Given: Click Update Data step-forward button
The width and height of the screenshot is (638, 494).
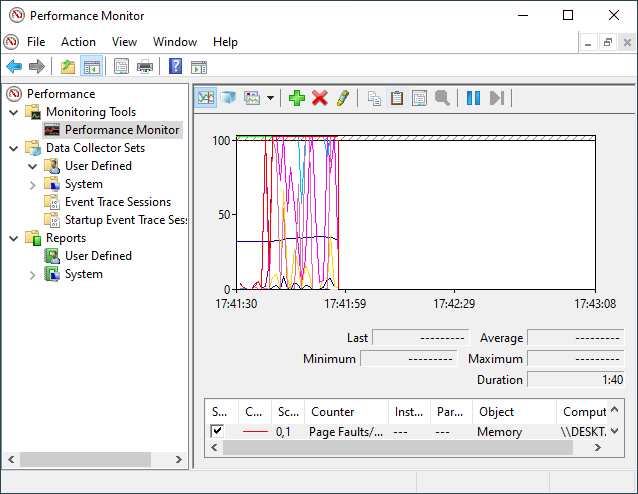Looking at the screenshot, I should coord(497,98).
